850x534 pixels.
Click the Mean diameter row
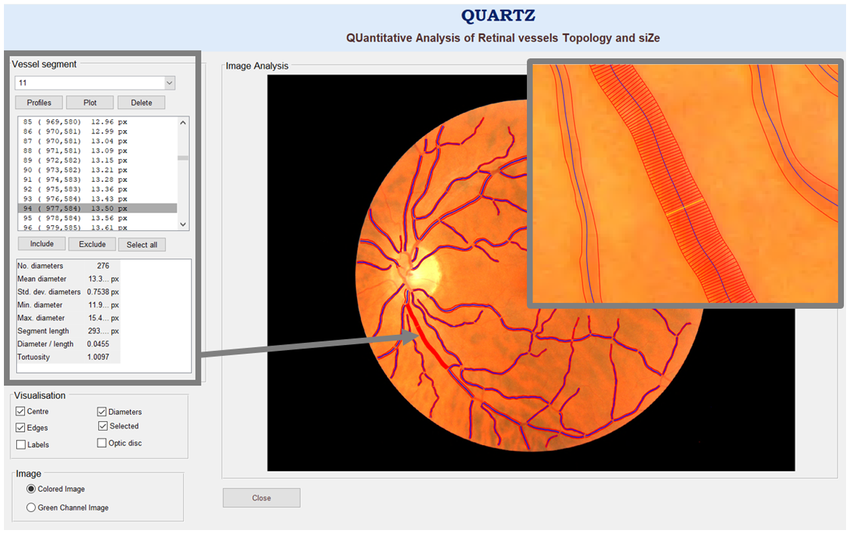point(68,279)
